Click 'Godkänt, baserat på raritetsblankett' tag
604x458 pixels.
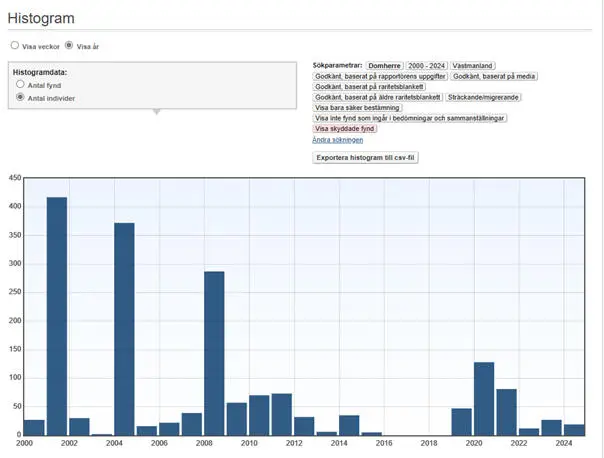(369, 87)
